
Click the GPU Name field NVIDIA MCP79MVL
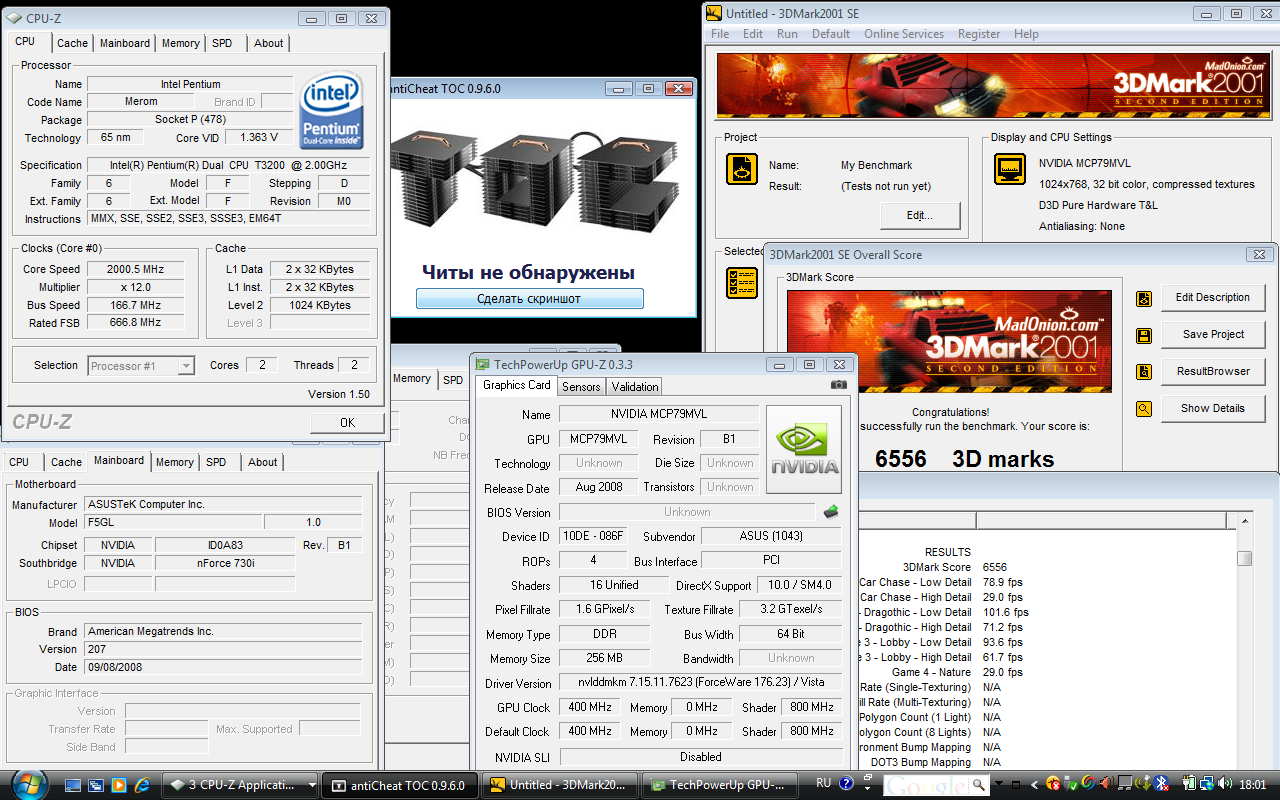coord(658,414)
